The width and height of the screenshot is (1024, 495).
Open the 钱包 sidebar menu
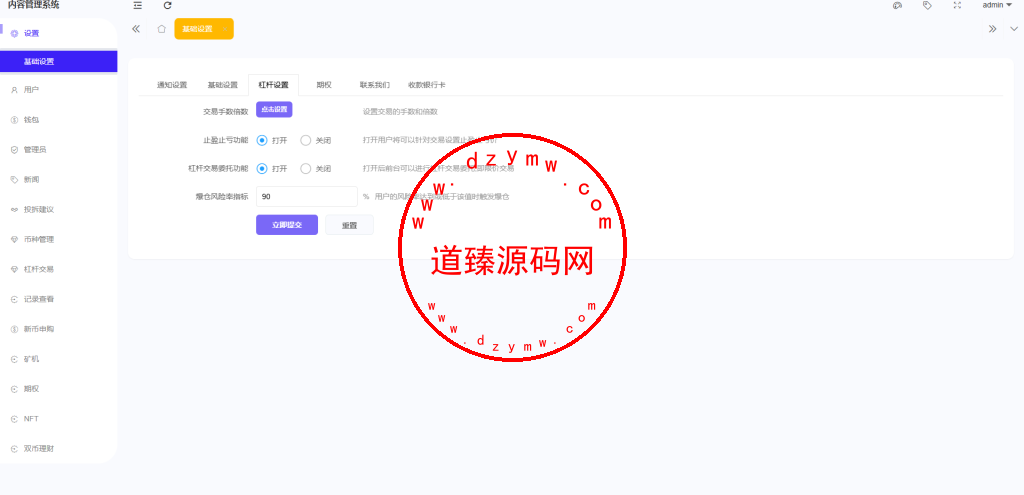59,120
